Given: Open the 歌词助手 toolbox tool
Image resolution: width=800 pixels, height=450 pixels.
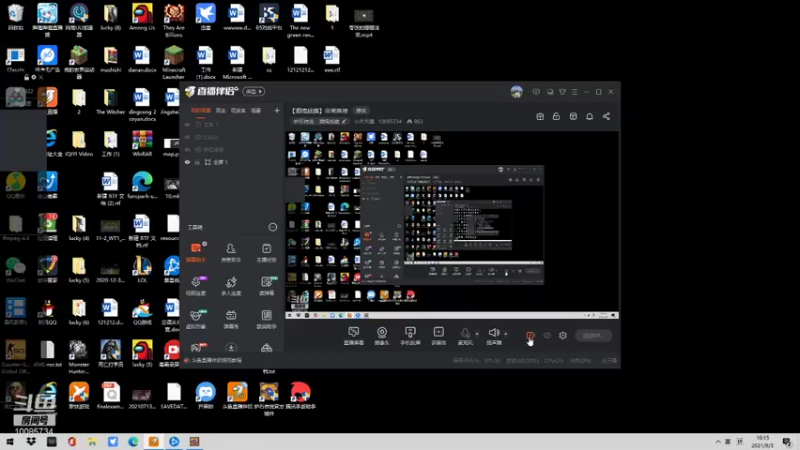Looking at the screenshot, I should 266,319.
